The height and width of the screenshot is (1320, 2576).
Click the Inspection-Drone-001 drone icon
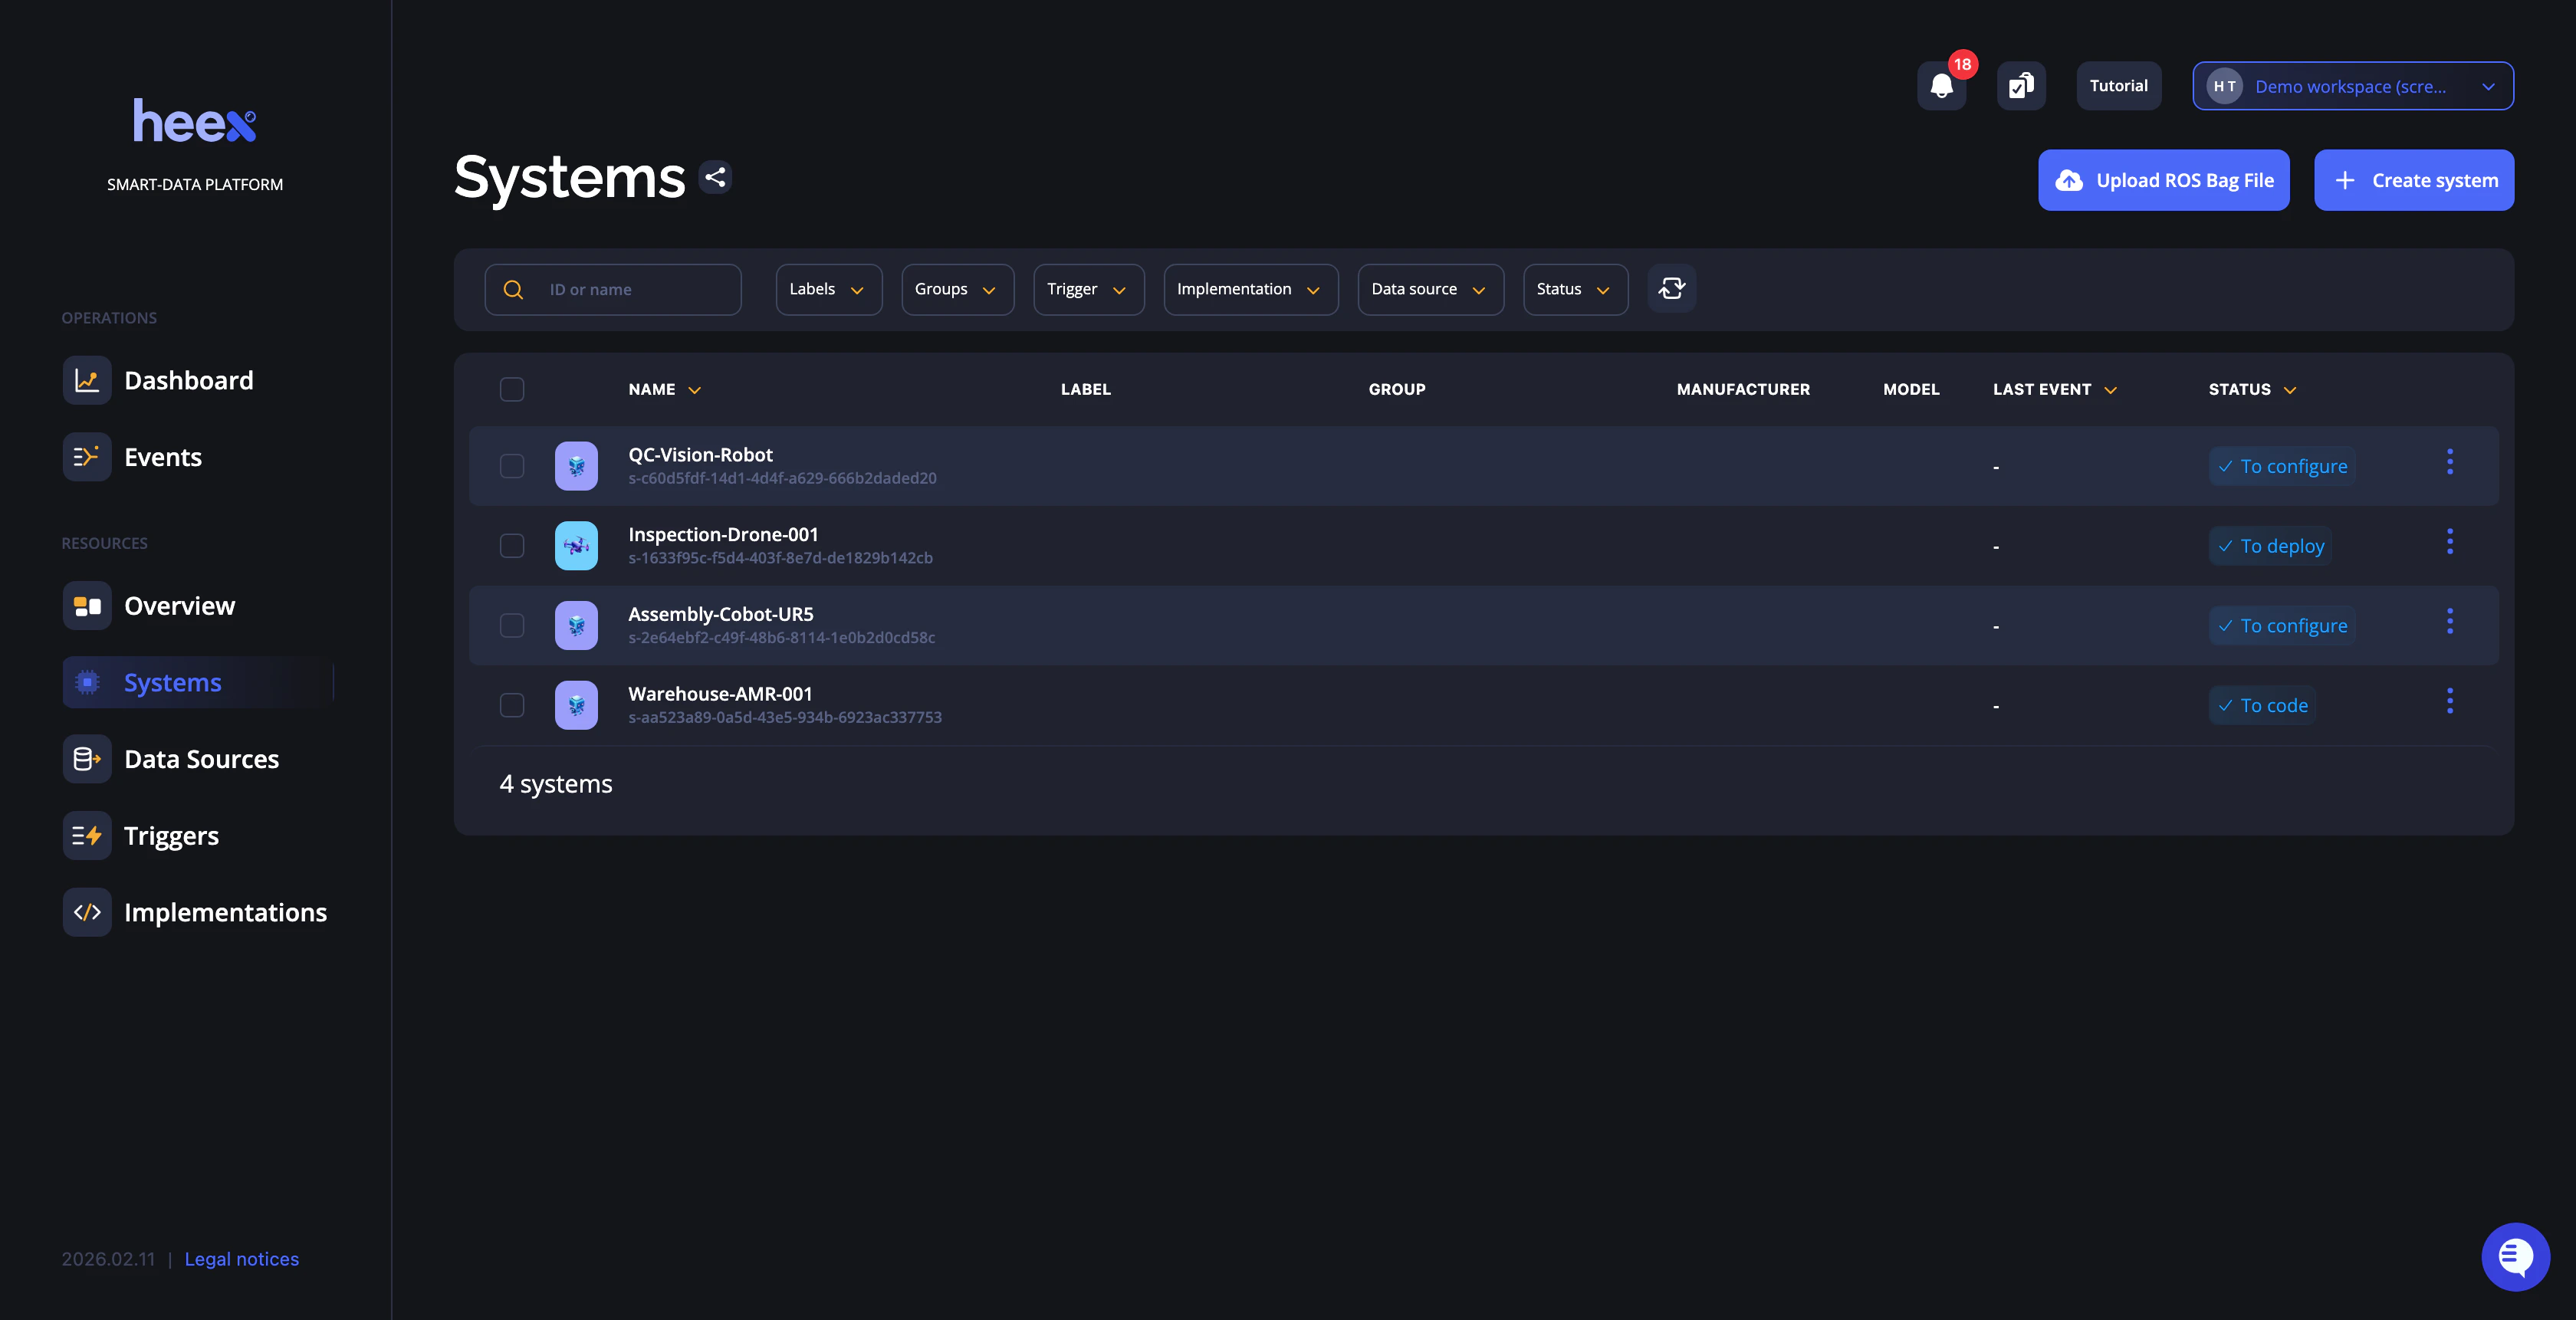tap(576, 546)
